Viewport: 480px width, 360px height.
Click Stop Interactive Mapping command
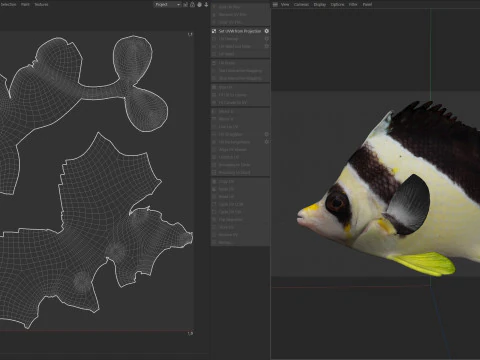coord(240,78)
